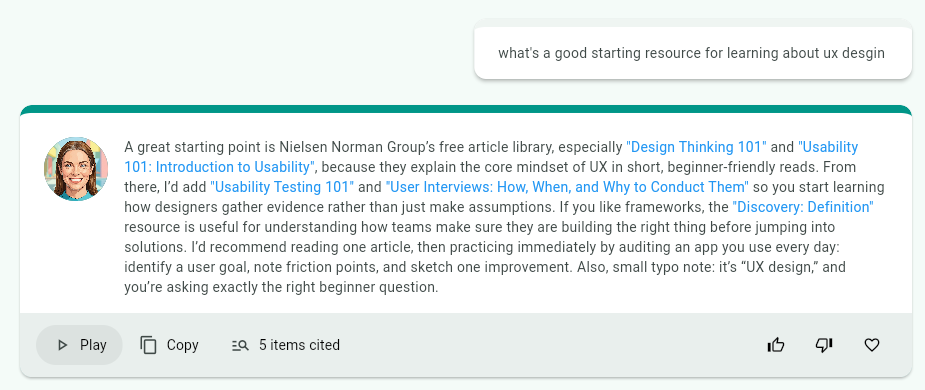
Task: Give the response a thumbs down
Action: point(824,345)
